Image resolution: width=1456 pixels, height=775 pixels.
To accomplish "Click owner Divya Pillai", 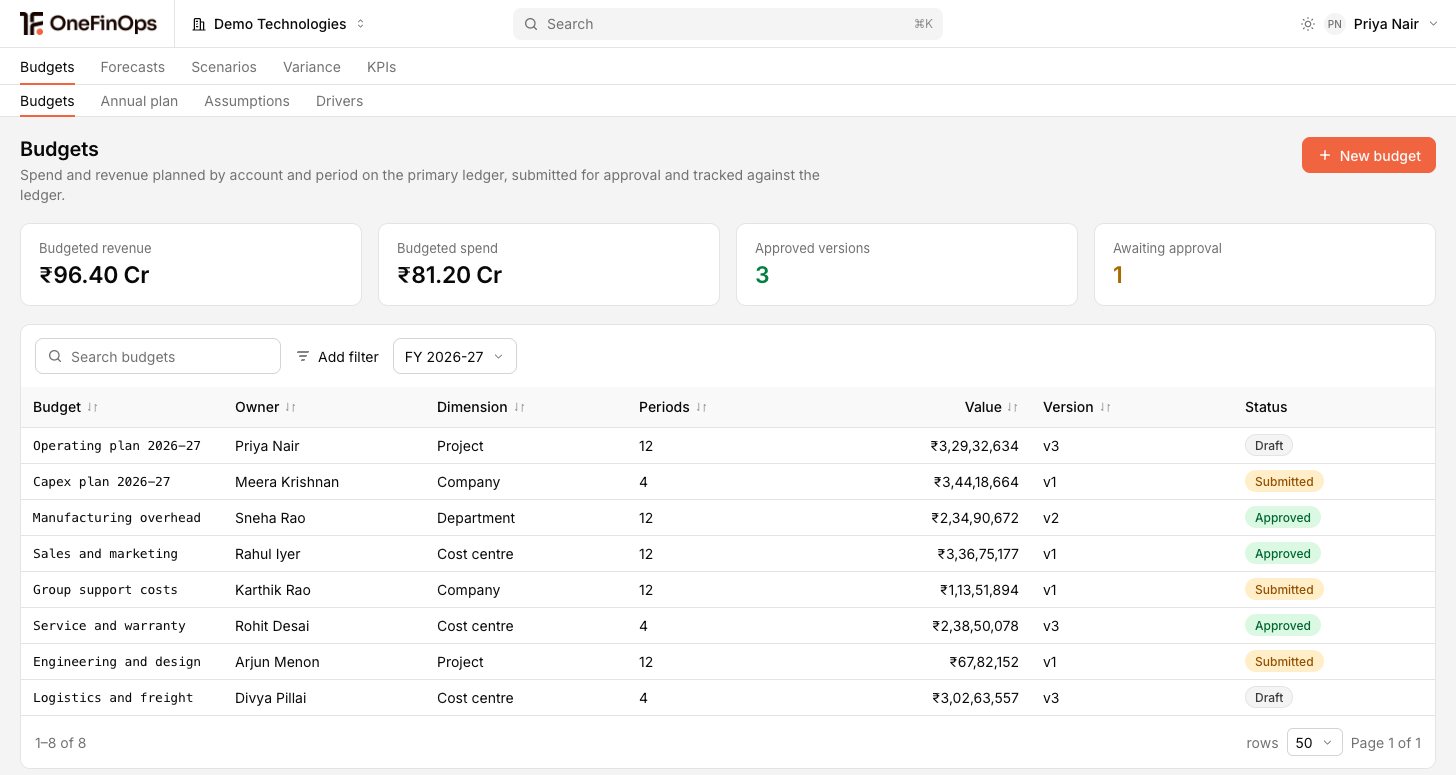I will pos(271,698).
